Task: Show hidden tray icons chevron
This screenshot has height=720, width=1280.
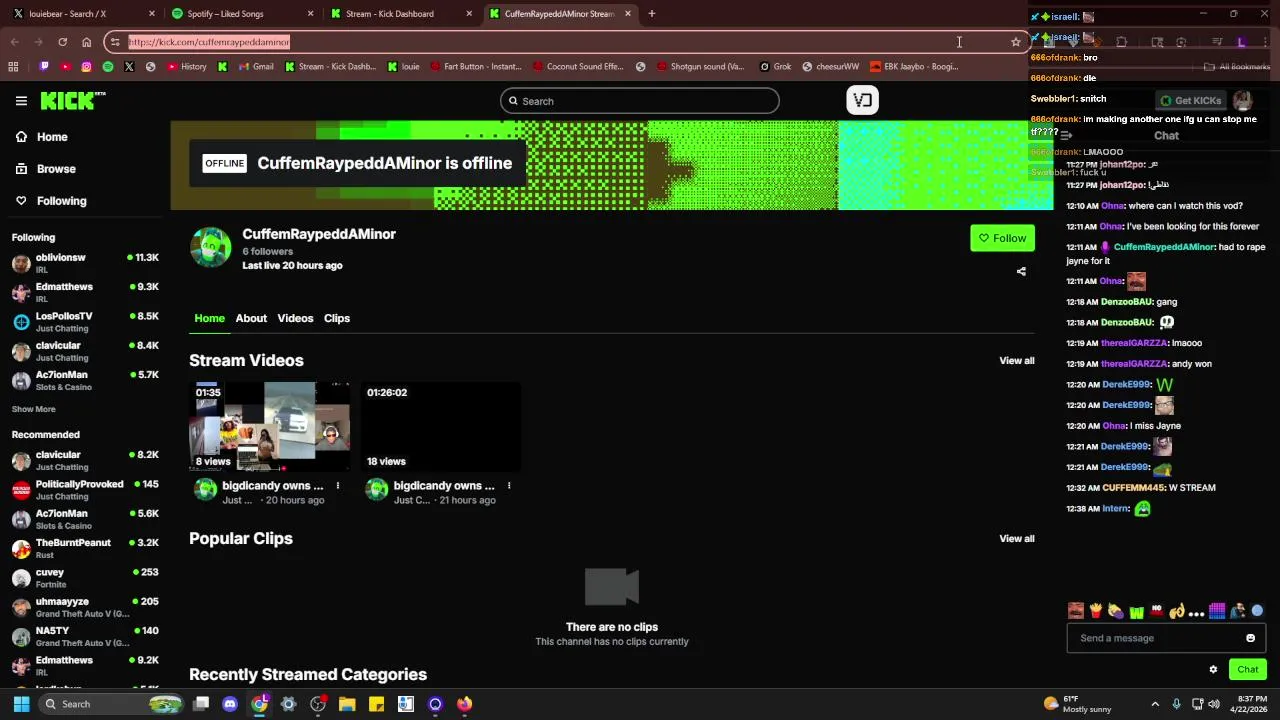Action: pyautogui.click(x=1155, y=704)
